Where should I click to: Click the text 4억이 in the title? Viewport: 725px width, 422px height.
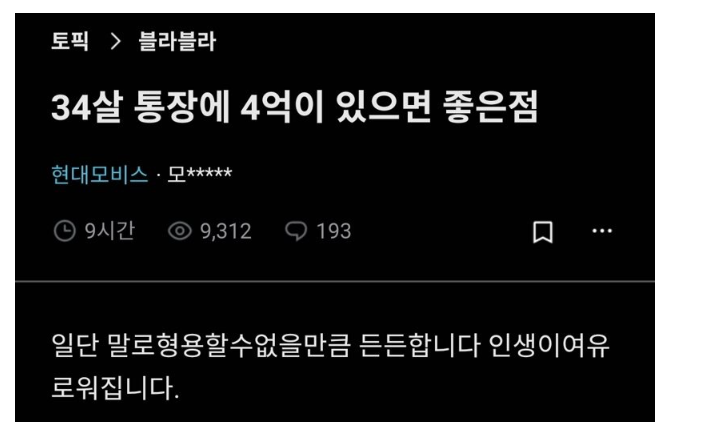coord(282,107)
